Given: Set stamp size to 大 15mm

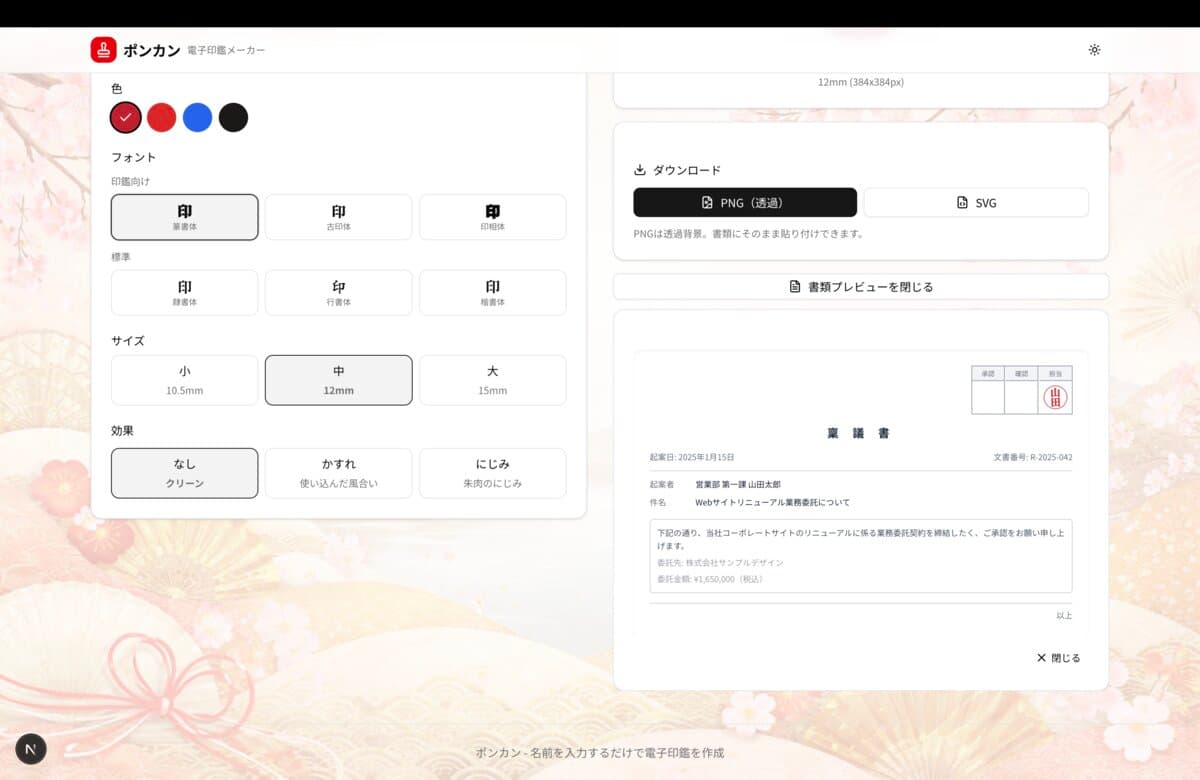Looking at the screenshot, I should (x=492, y=380).
